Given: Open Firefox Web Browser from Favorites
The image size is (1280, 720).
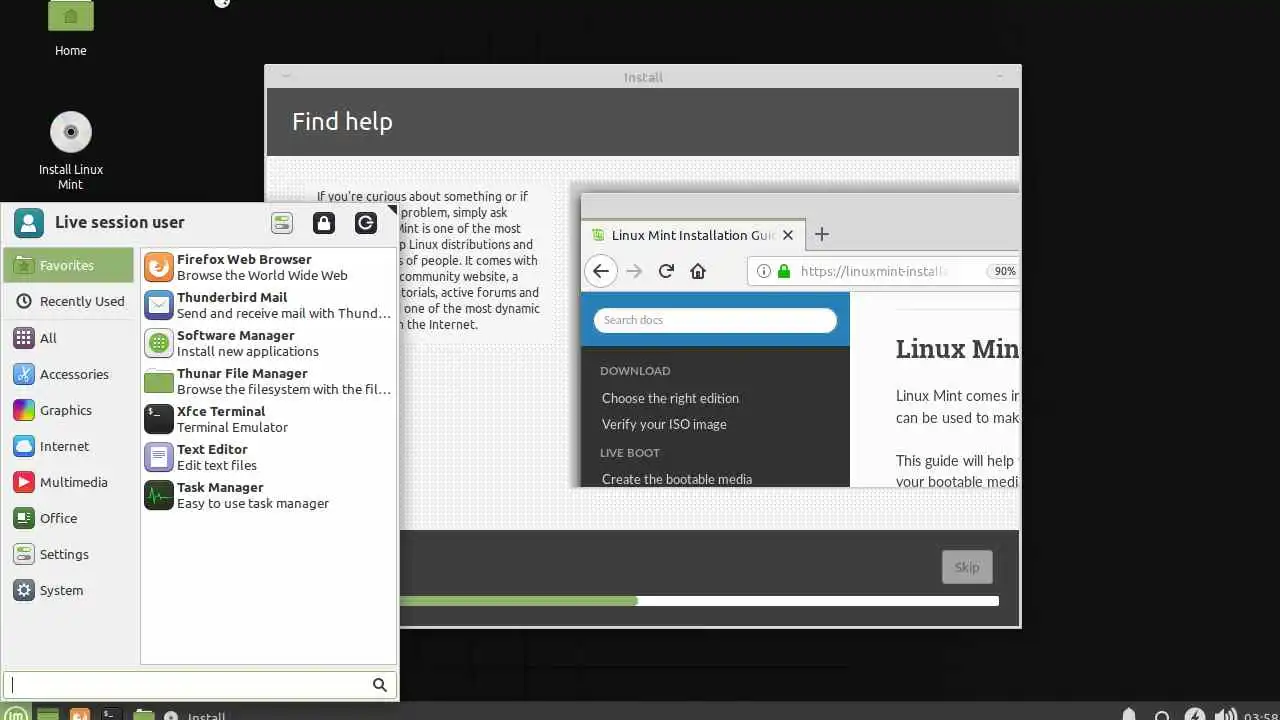Looking at the screenshot, I should pos(268,267).
